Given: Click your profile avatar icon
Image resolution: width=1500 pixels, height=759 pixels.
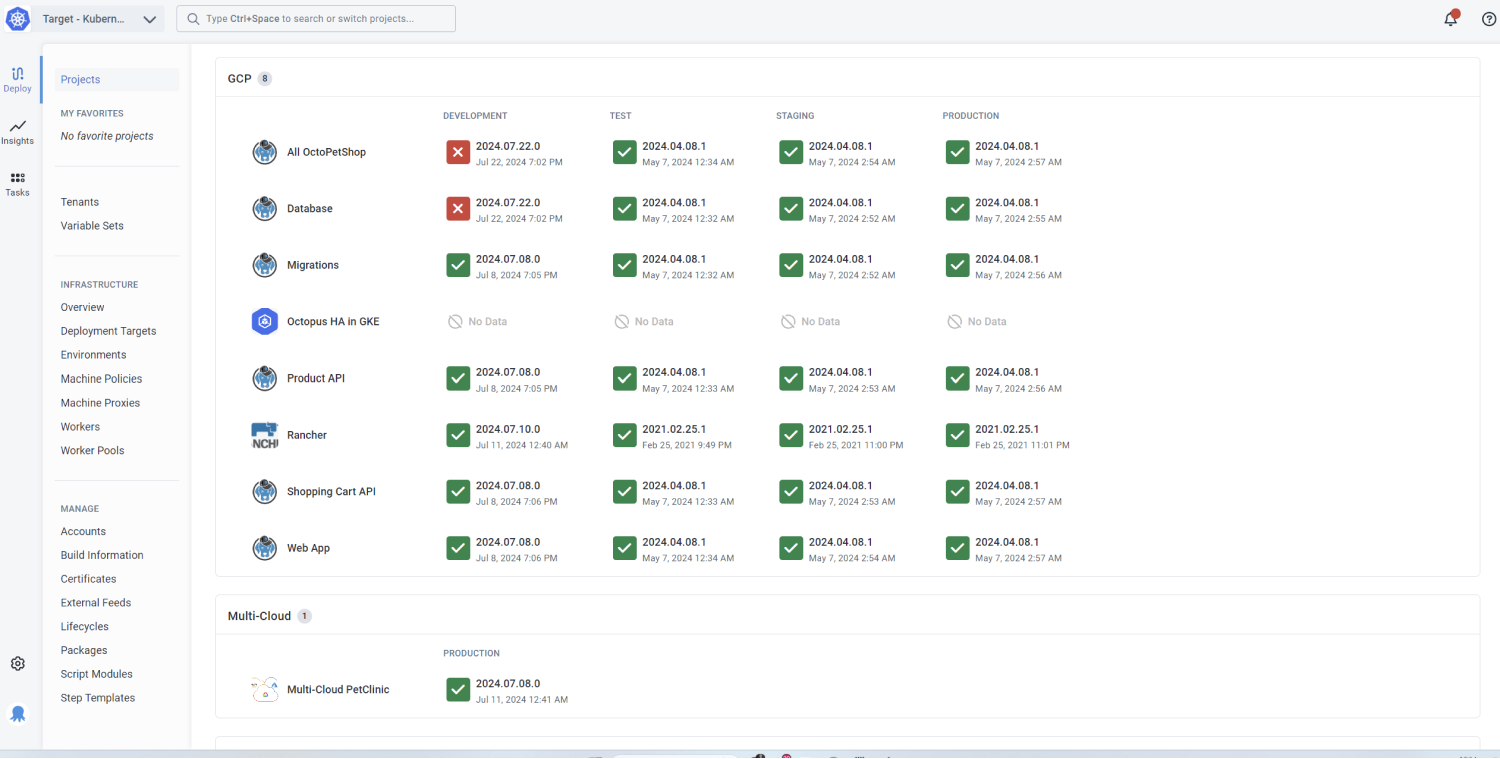Looking at the screenshot, I should click(x=18, y=713).
